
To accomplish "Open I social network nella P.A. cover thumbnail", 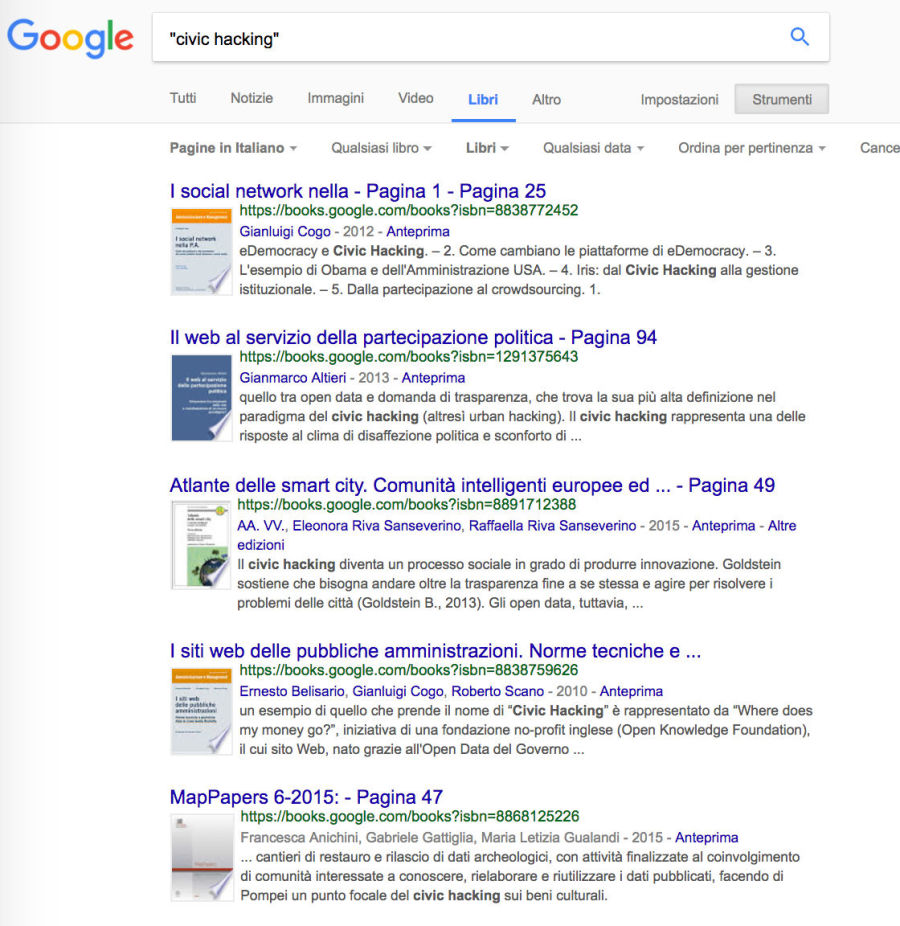I will tap(201, 251).
